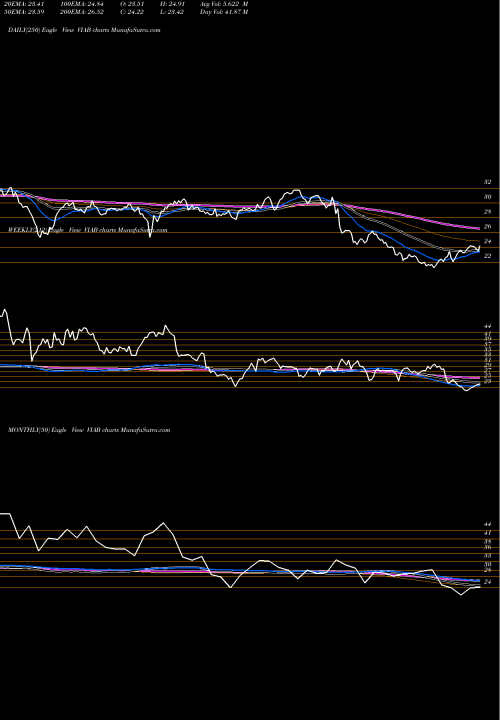Click the 100EMA value text
Screen dimensions: 500x720
84,4
